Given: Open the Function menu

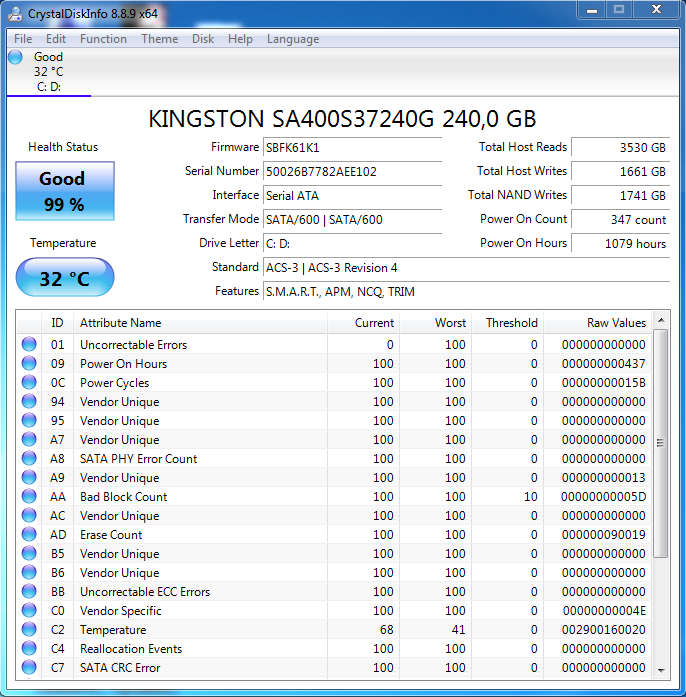Looking at the screenshot, I should point(103,39).
